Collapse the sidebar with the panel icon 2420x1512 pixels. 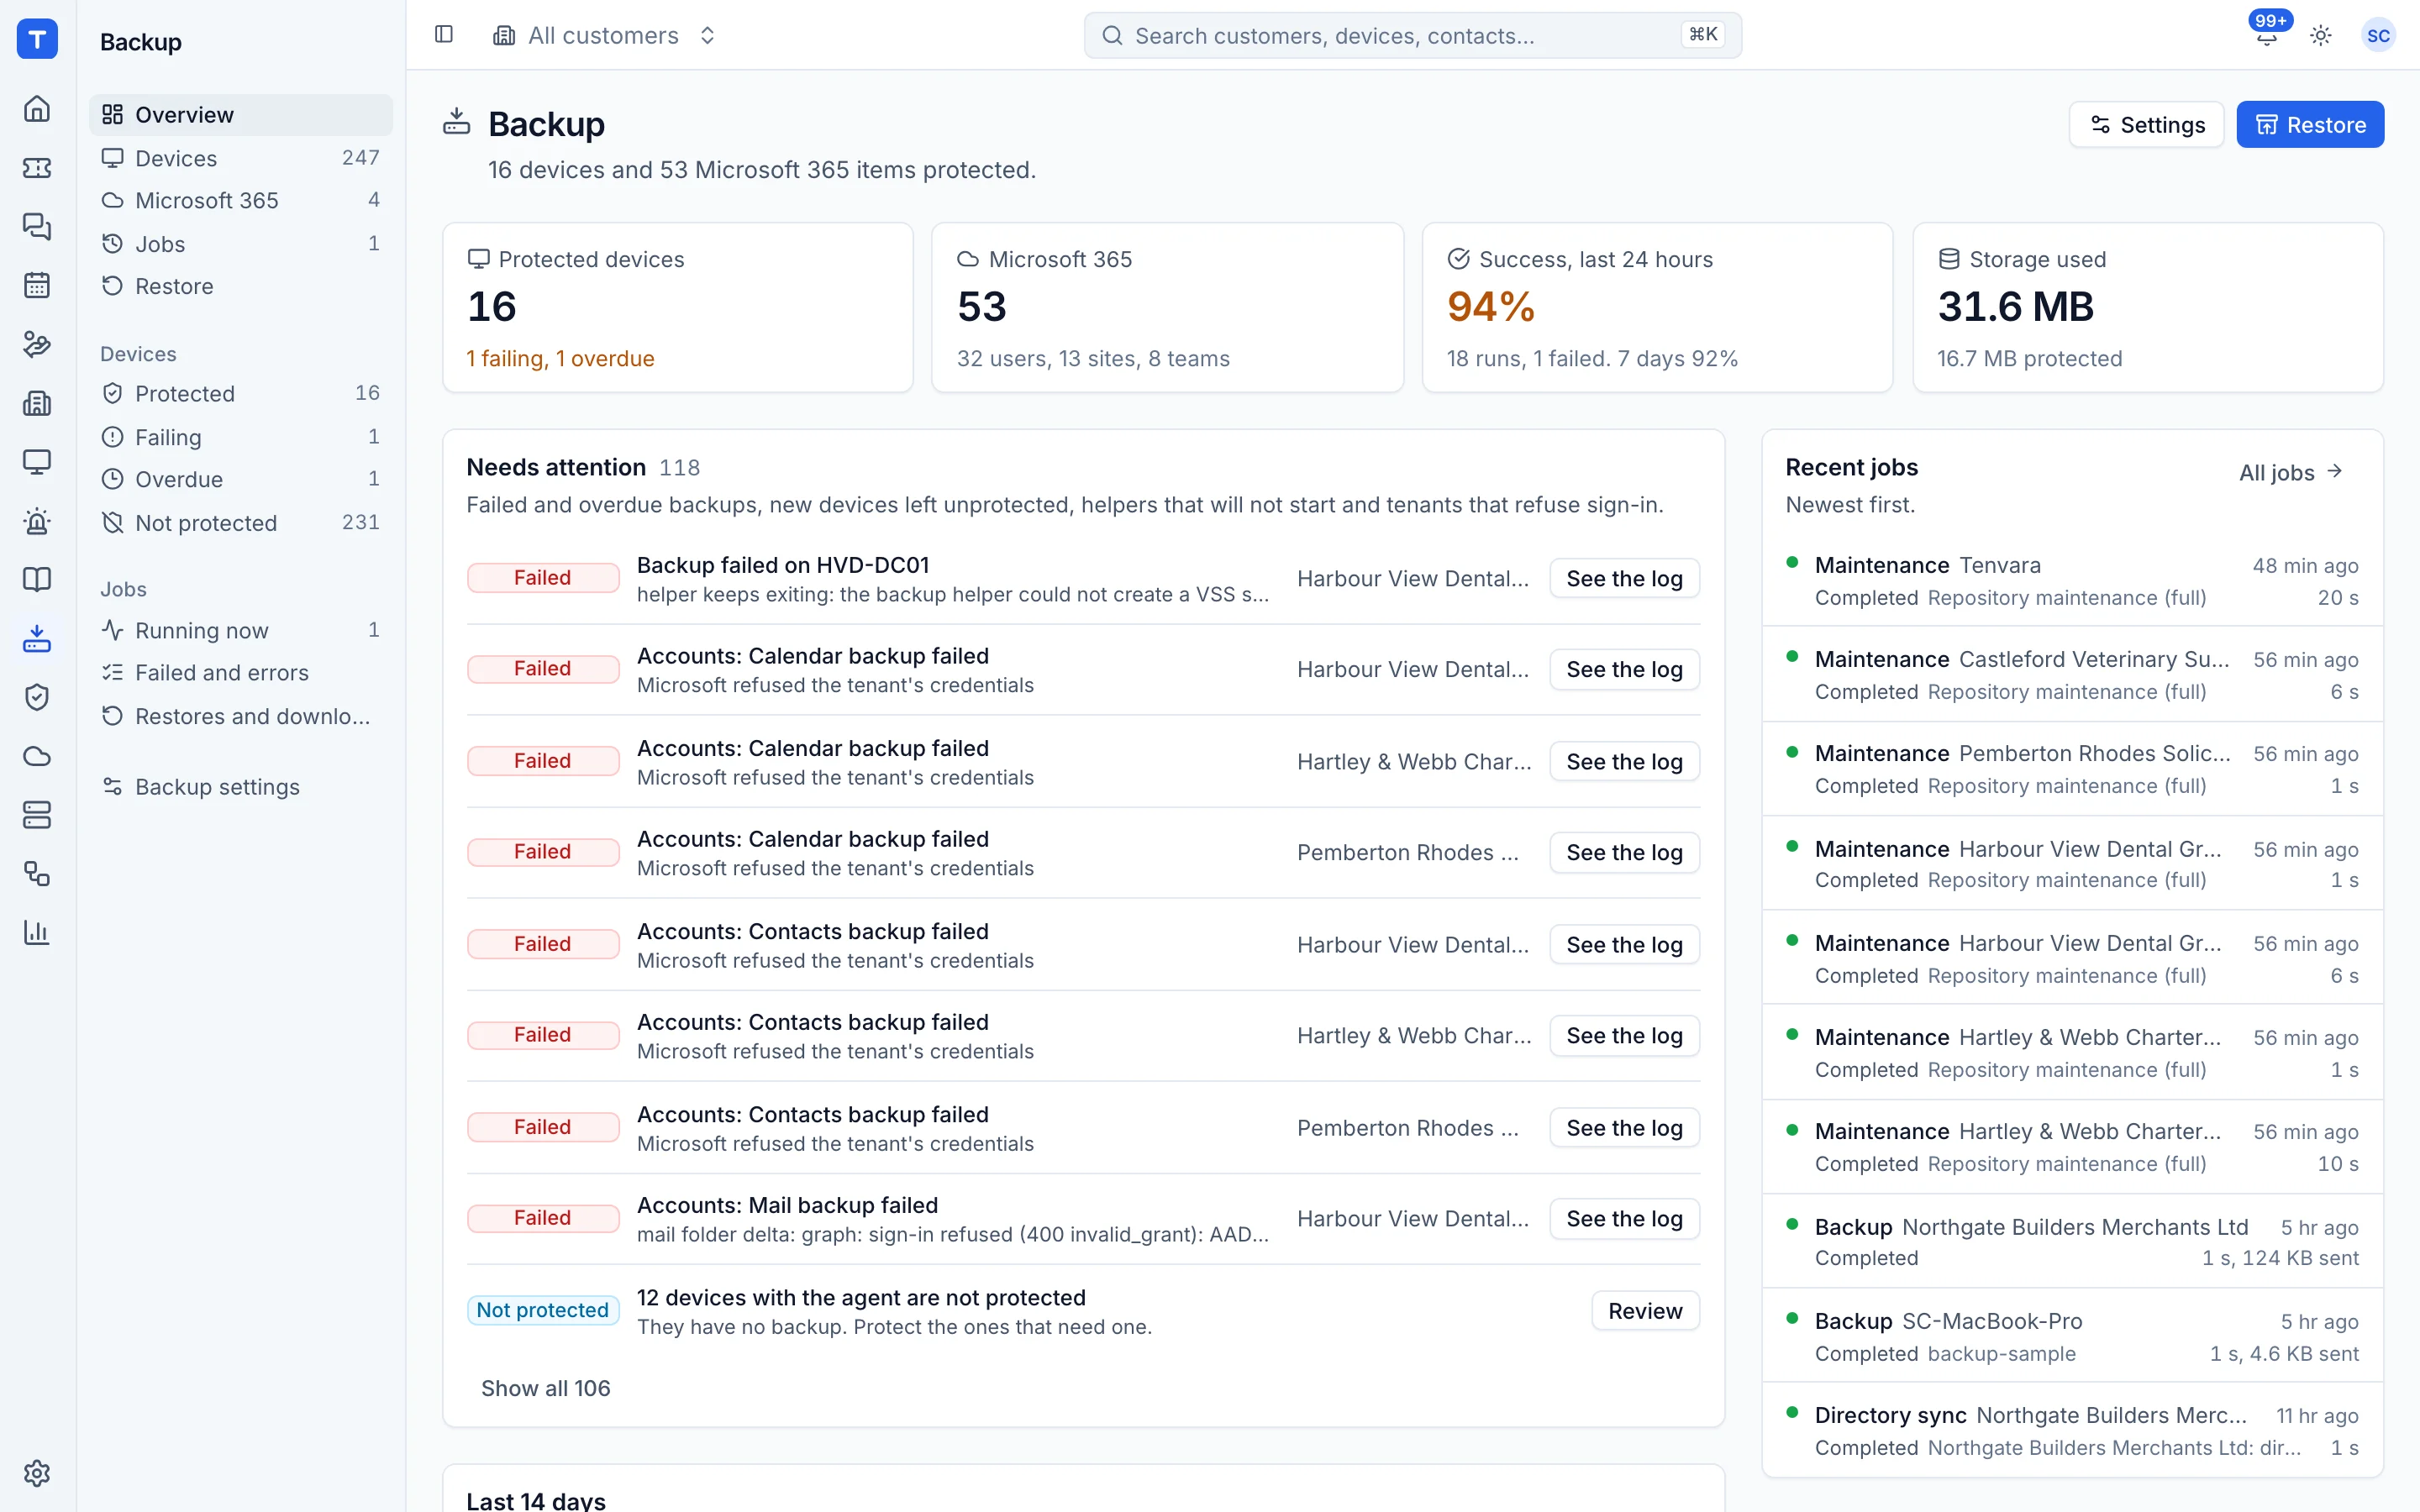click(444, 35)
